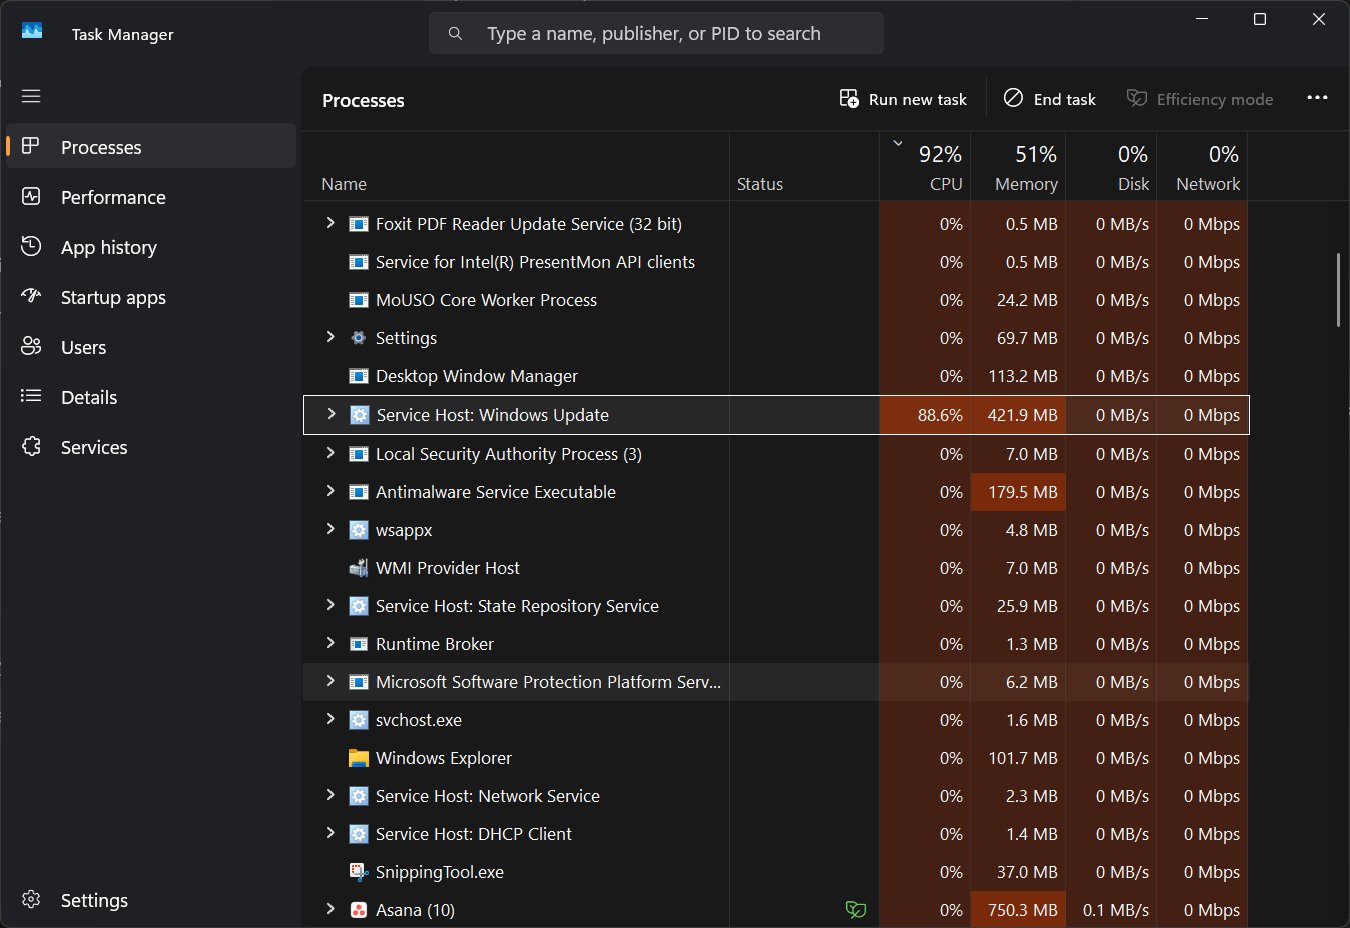Click the Users people icon
The width and height of the screenshot is (1350, 928).
[31, 347]
